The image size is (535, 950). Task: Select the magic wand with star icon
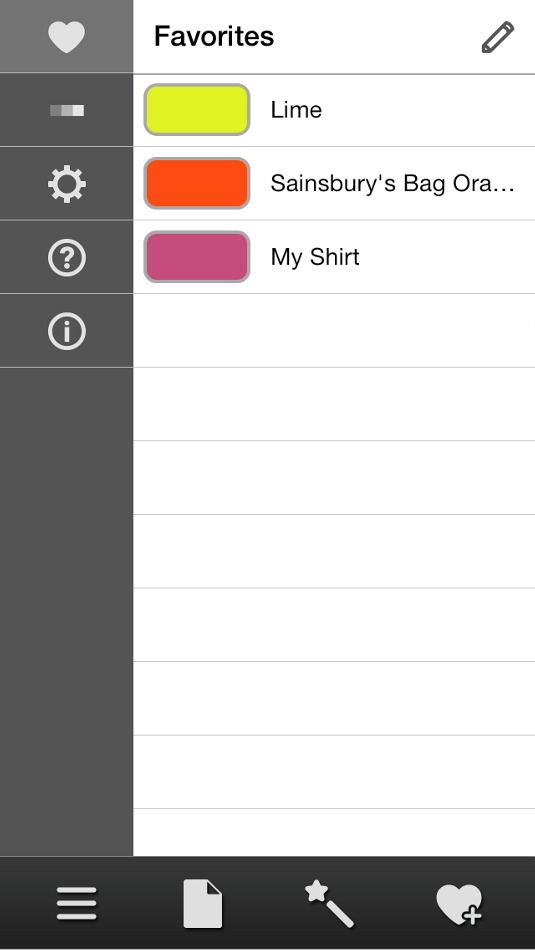pyautogui.click(x=330, y=904)
